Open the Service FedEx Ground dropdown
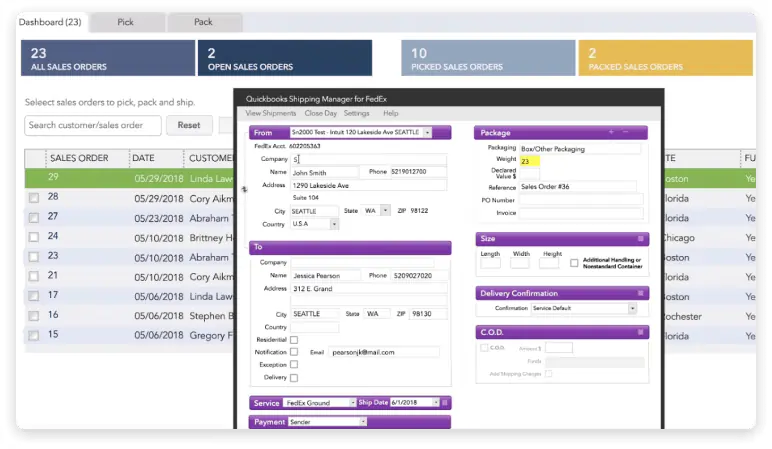Screen dimensions: 772x449 pos(353,403)
